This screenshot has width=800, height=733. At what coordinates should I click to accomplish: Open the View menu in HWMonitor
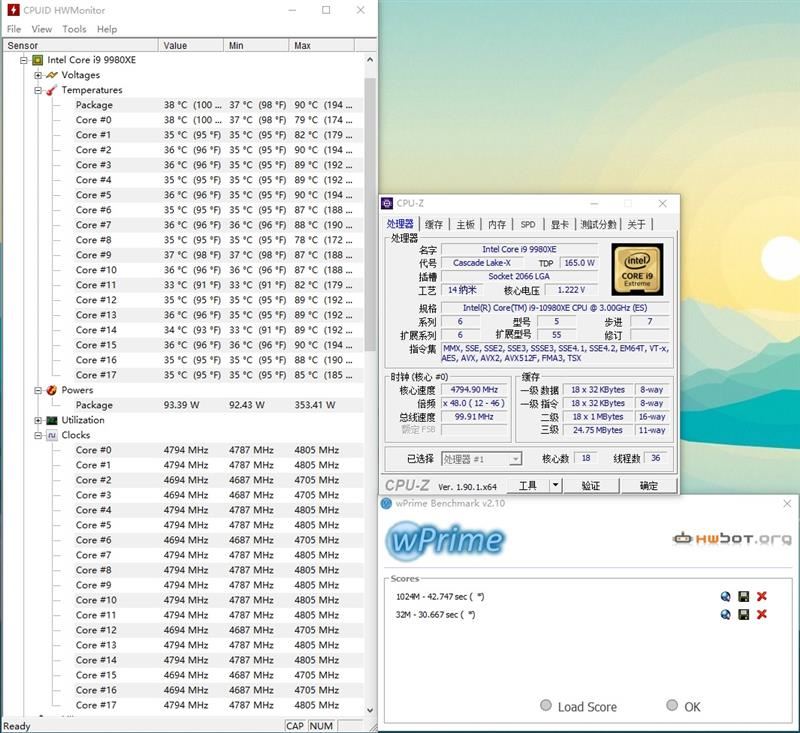(x=41, y=29)
